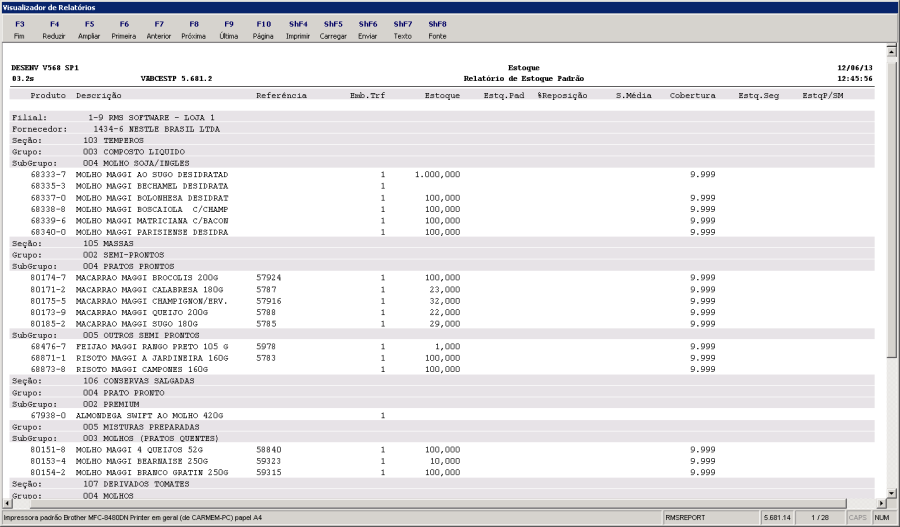Click product 80185-2 MACARRAO MAGGI SUGO

[442, 324]
